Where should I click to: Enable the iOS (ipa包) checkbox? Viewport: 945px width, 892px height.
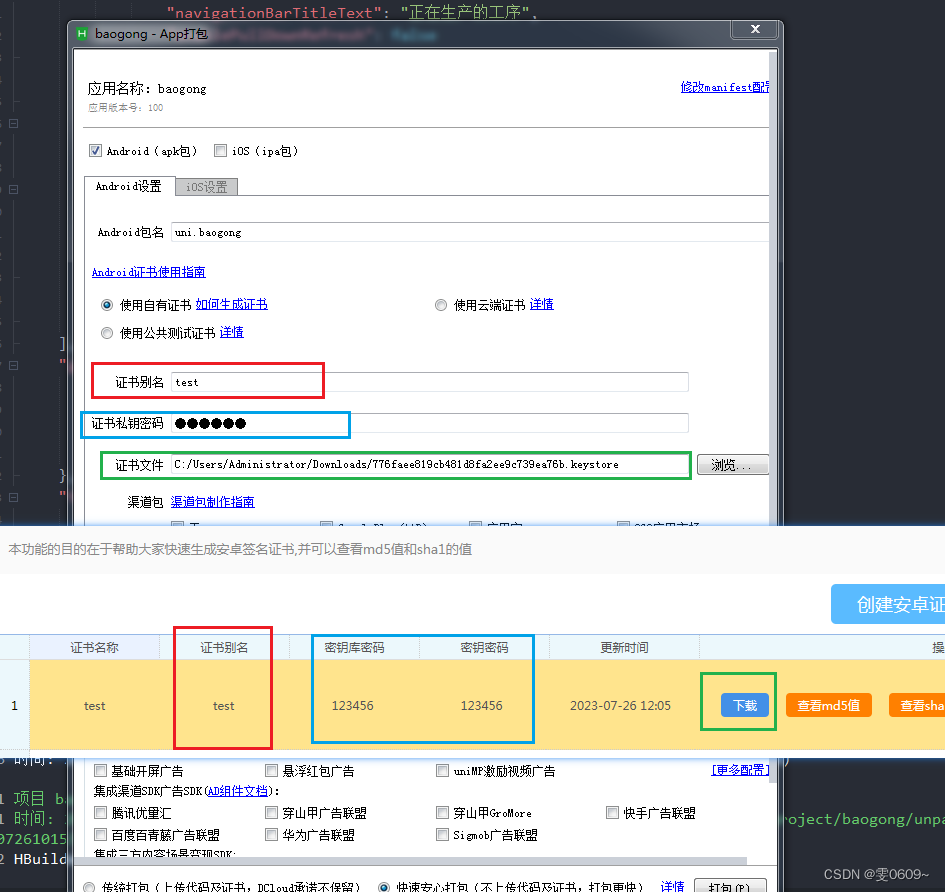220,151
